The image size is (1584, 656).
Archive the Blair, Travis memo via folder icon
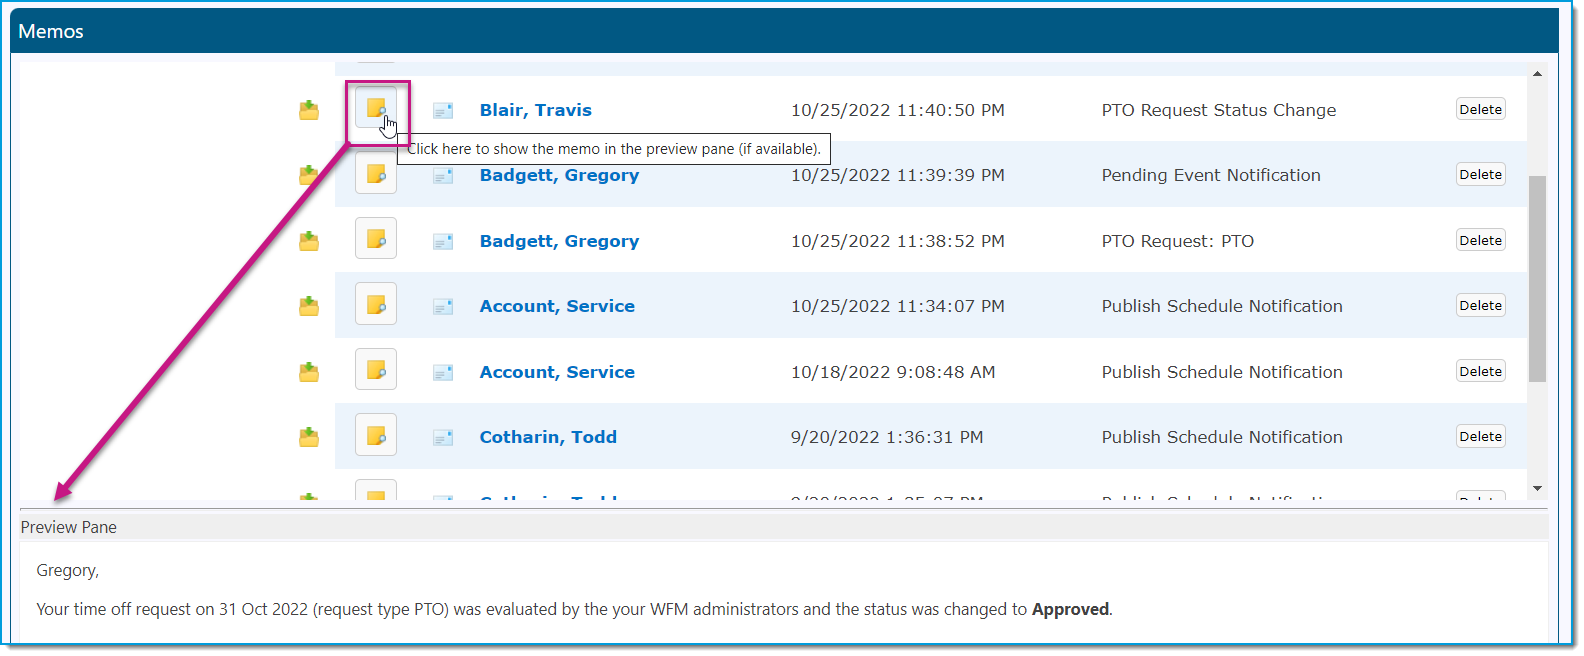pyautogui.click(x=309, y=110)
